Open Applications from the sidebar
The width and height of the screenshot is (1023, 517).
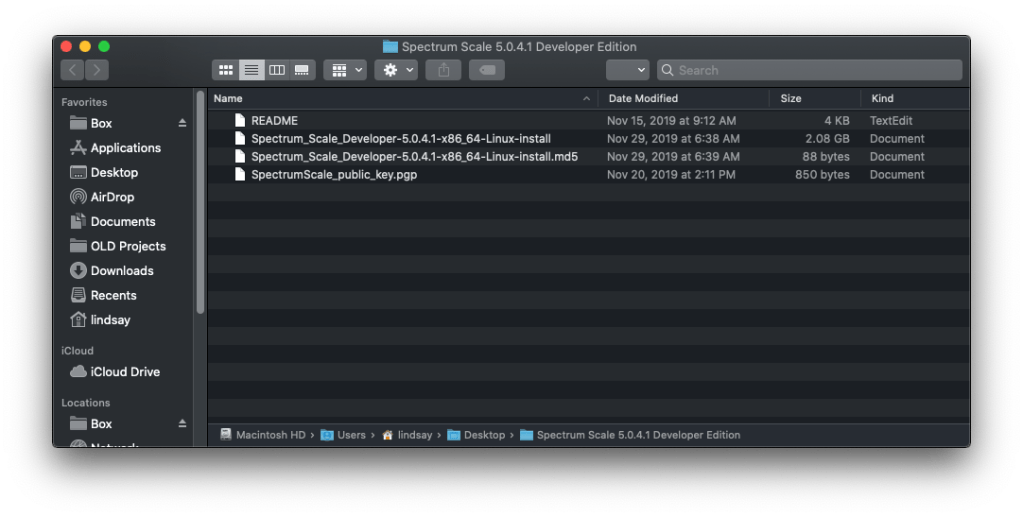point(125,148)
